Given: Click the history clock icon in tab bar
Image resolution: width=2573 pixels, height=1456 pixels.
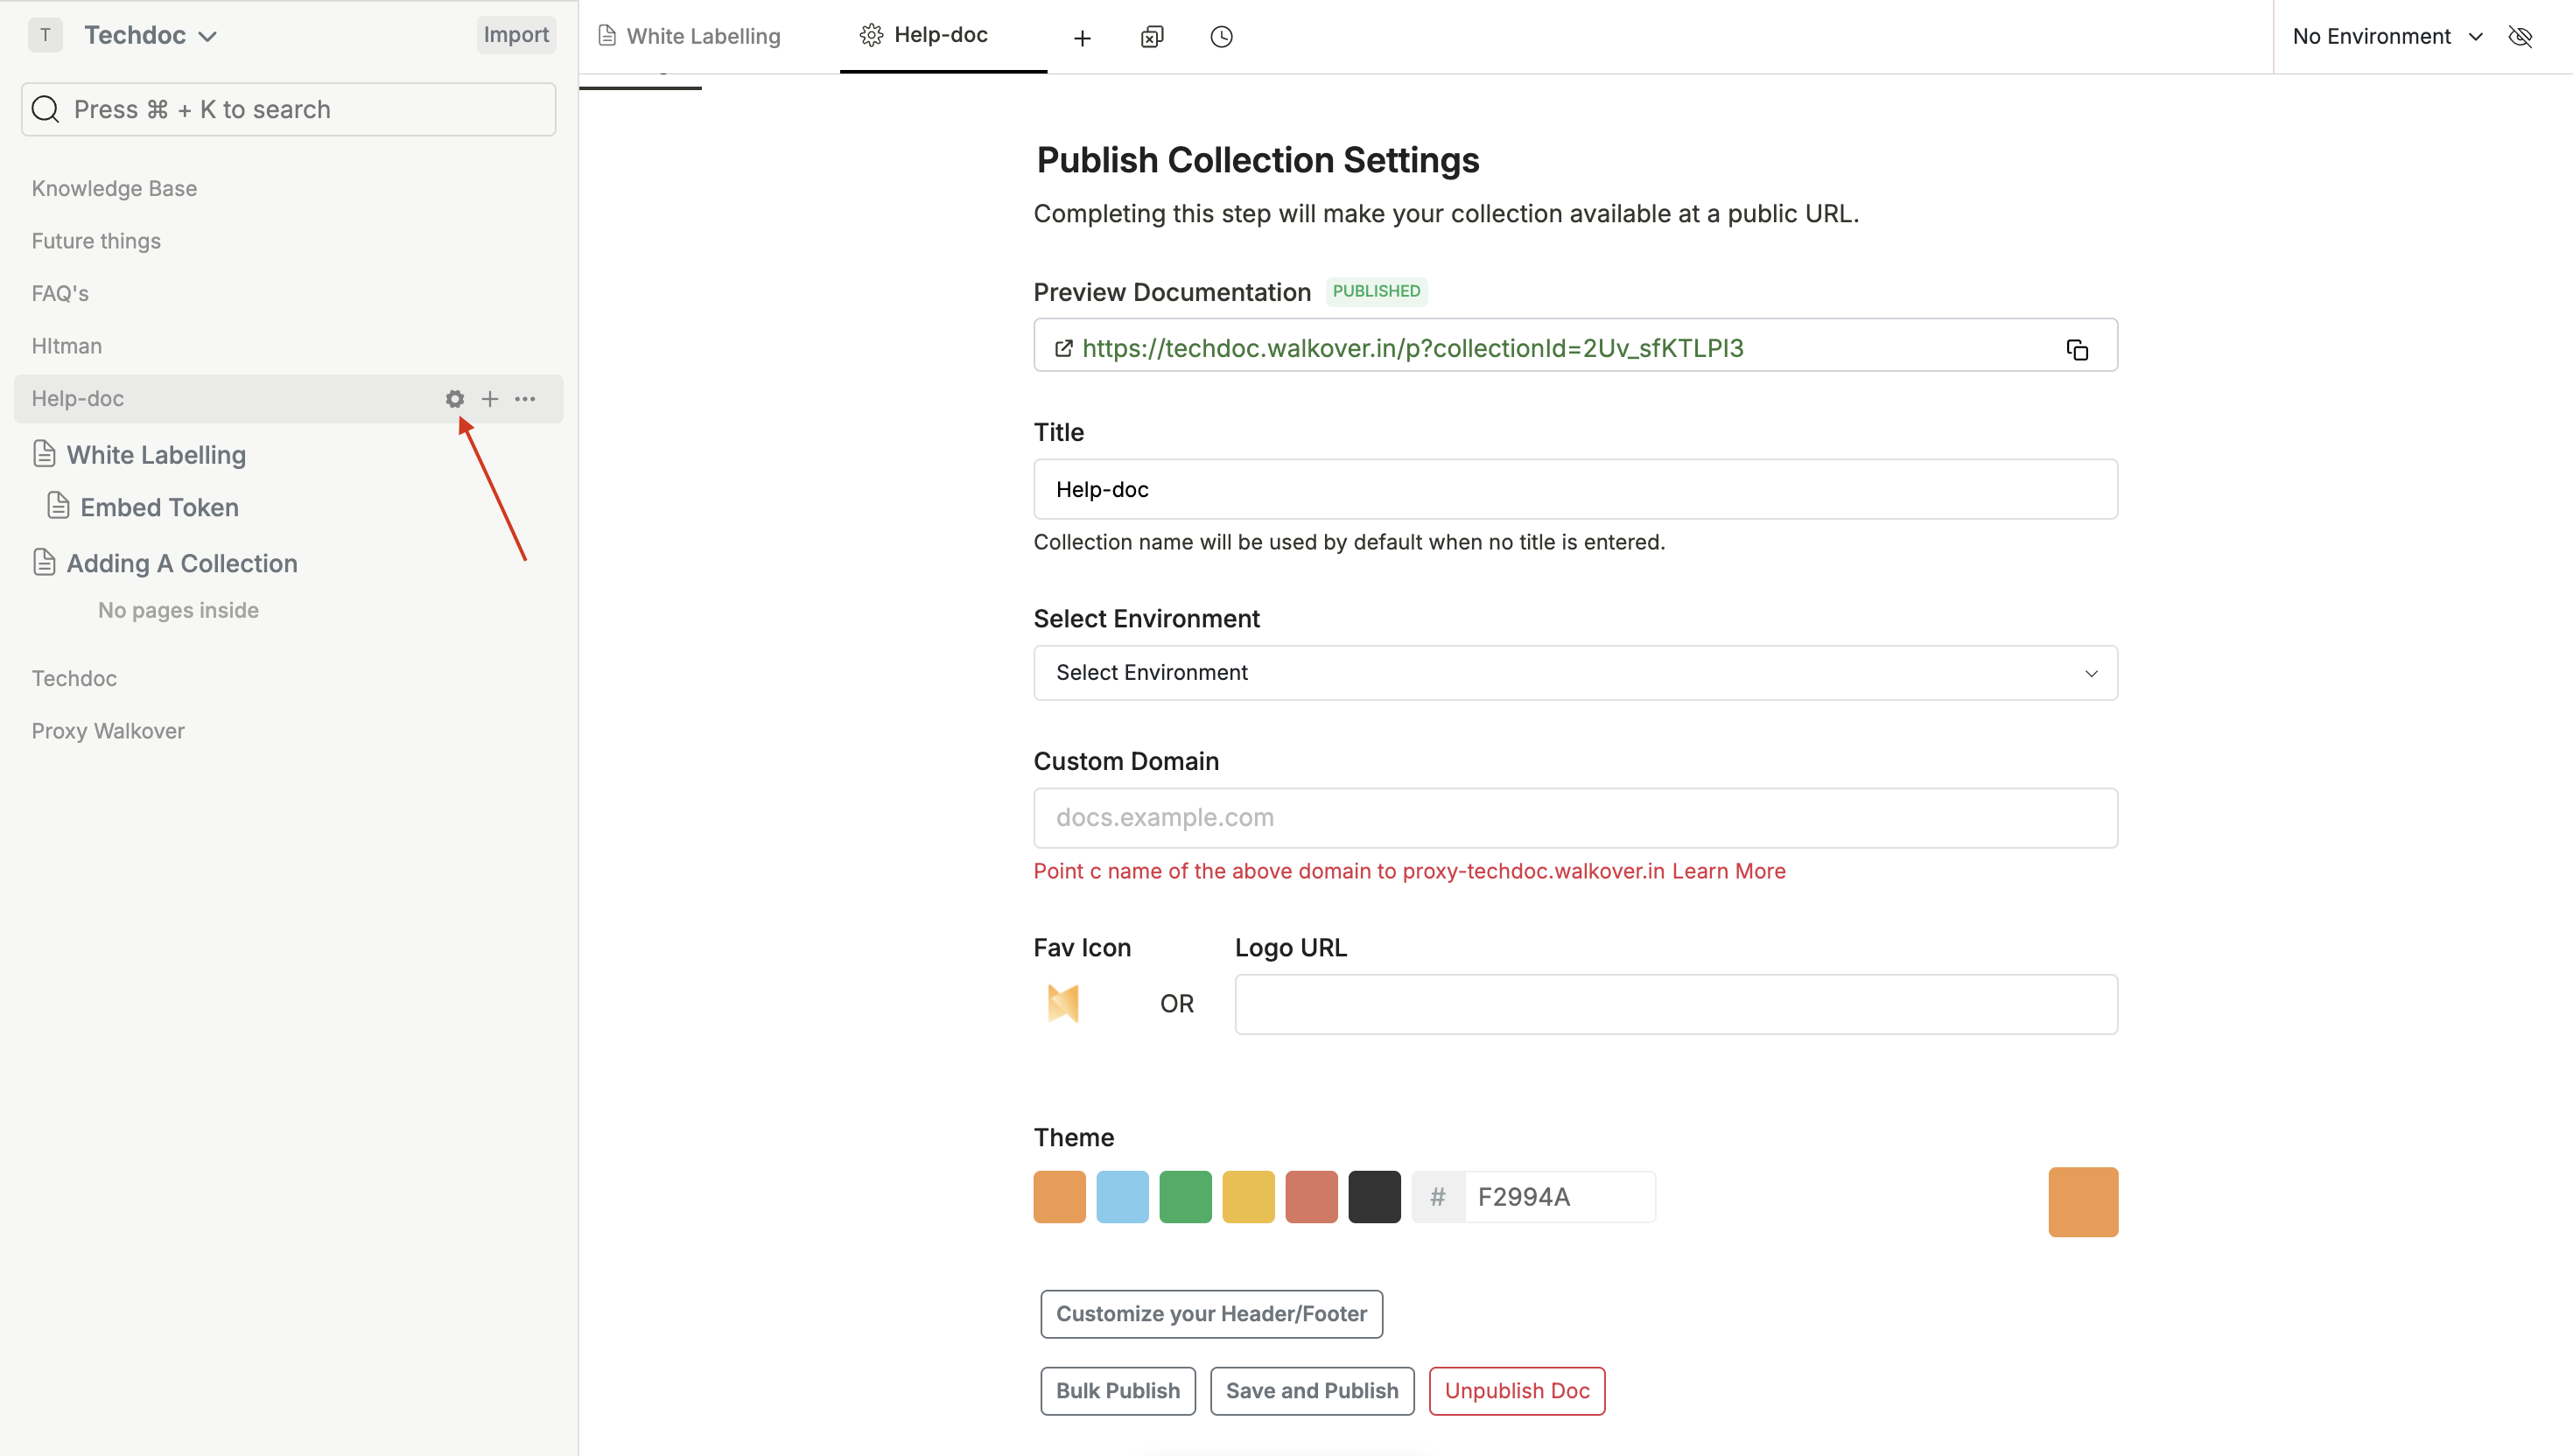Looking at the screenshot, I should click(1221, 37).
